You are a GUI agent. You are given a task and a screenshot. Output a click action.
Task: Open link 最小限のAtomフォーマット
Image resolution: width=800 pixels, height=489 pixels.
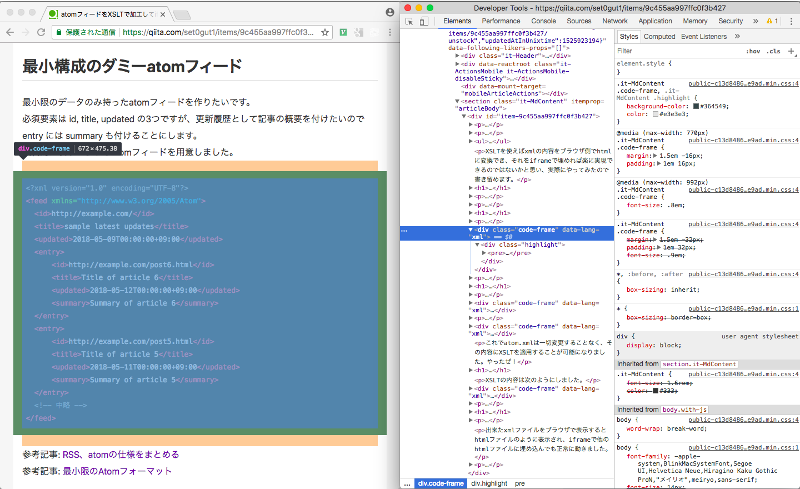pos(117,471)
